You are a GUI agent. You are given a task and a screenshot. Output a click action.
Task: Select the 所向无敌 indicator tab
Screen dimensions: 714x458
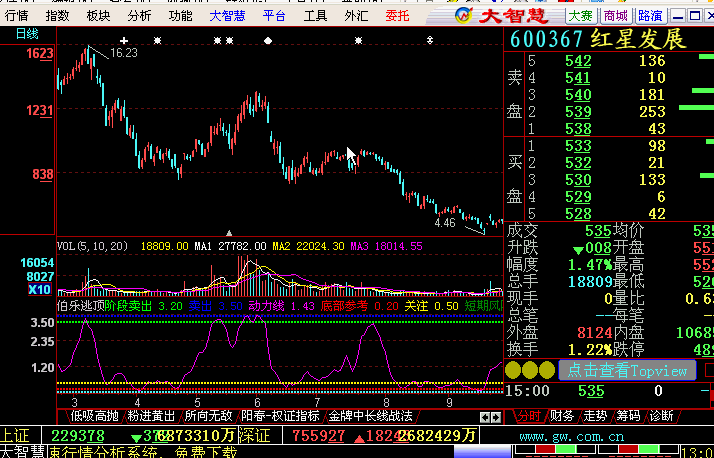(208, 416)
